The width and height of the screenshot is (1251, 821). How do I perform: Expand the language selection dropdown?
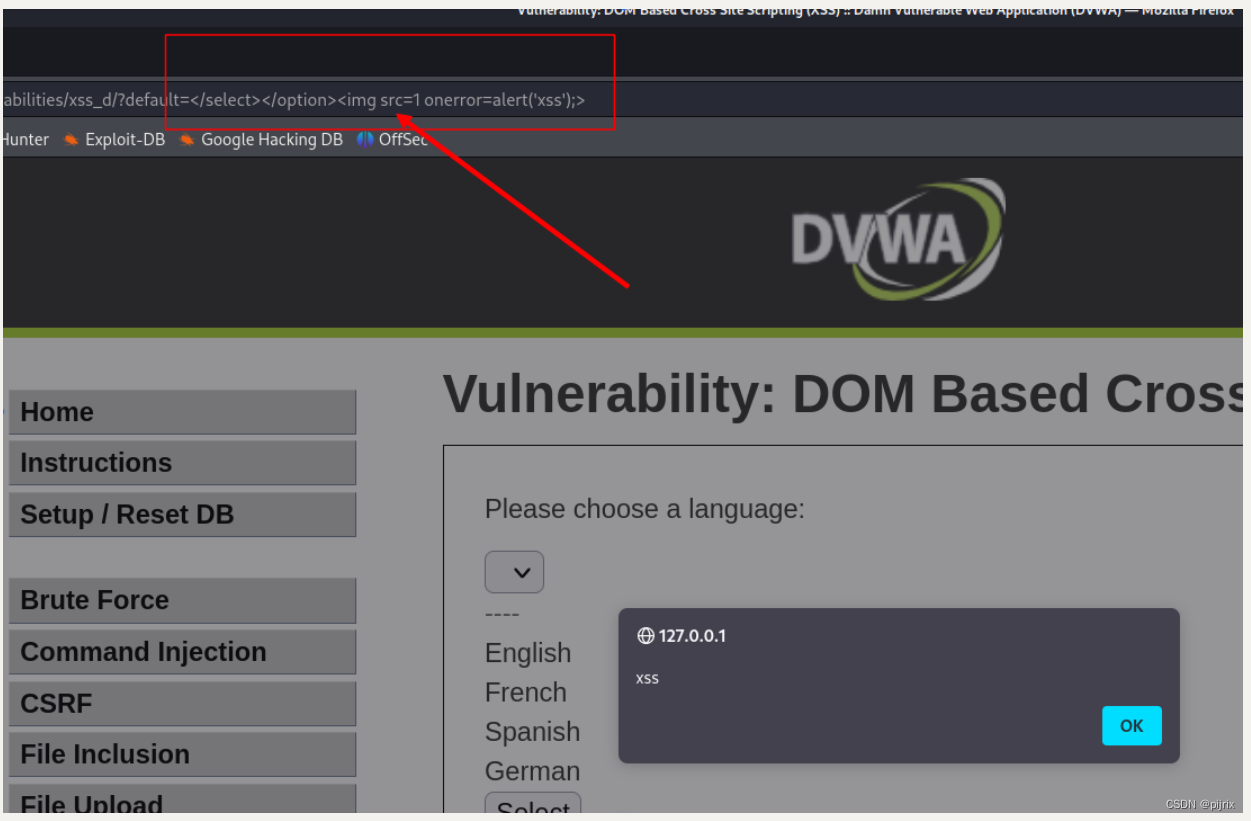coord(514,573)
